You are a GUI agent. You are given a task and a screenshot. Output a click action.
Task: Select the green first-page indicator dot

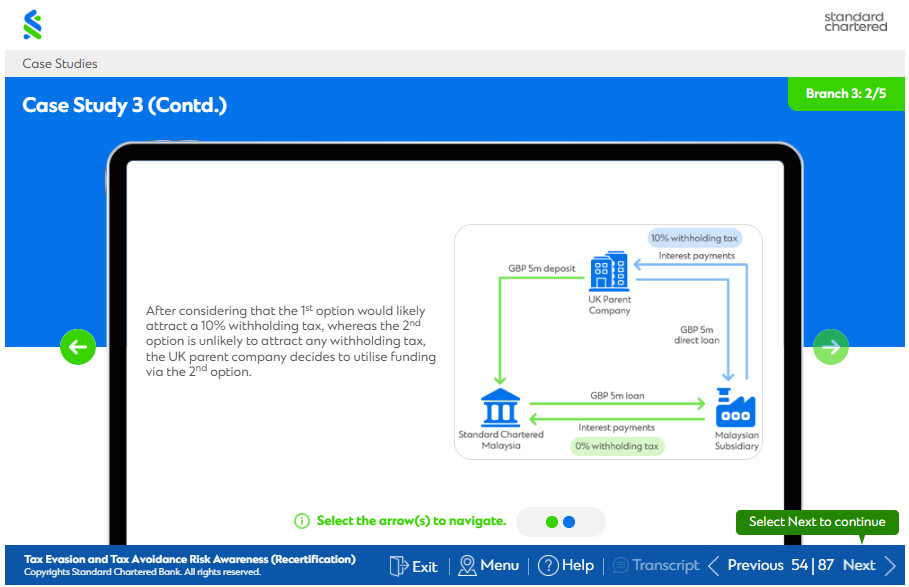pos(552,522)
